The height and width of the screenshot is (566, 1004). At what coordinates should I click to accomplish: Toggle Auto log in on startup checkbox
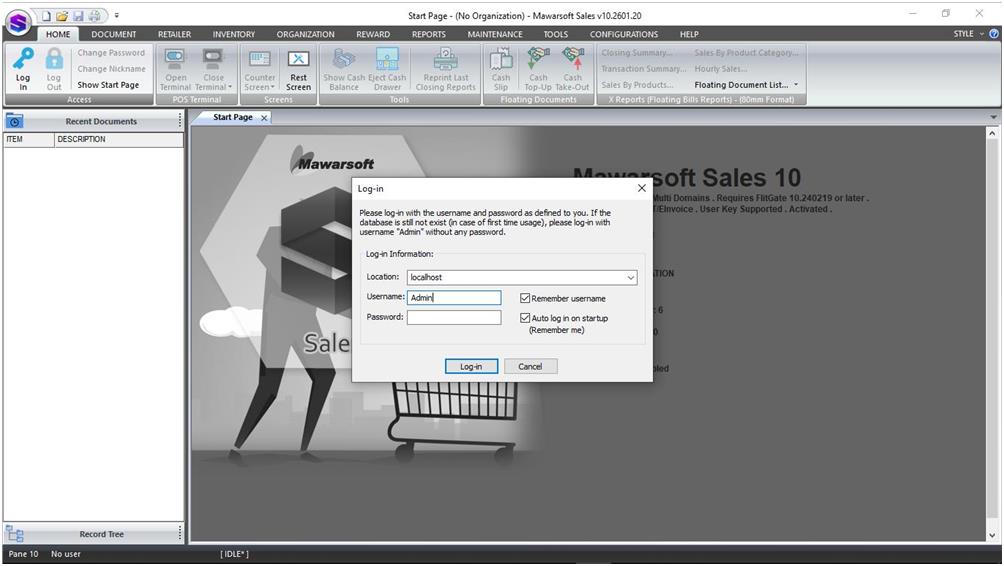pyautogui.click(x=525, y=318)
